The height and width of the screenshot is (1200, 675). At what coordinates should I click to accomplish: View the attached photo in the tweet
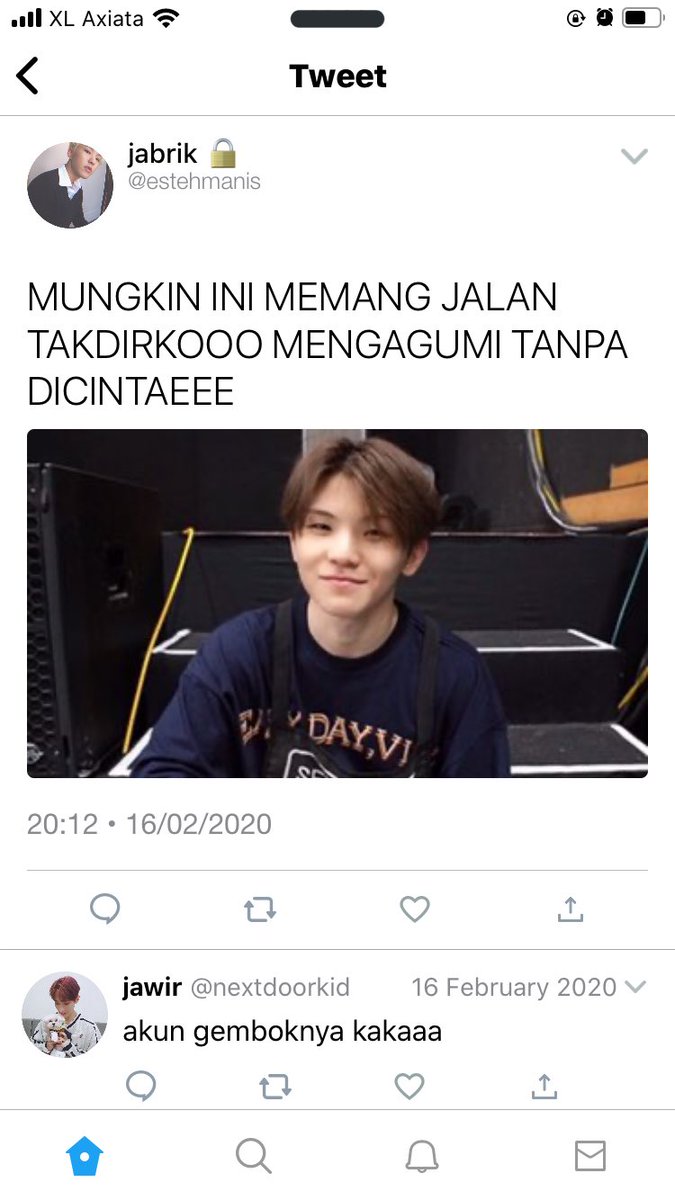coord(337,603)
